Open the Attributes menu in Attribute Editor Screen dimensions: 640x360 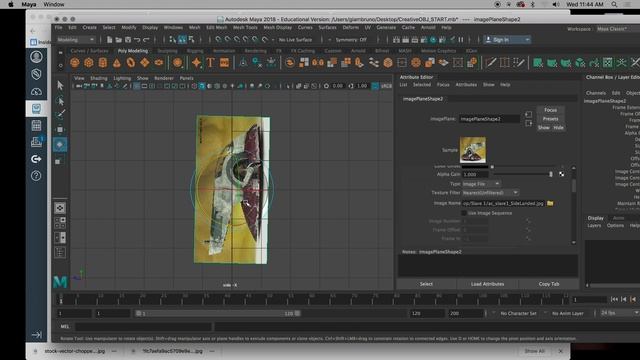(x=466, y=84)
